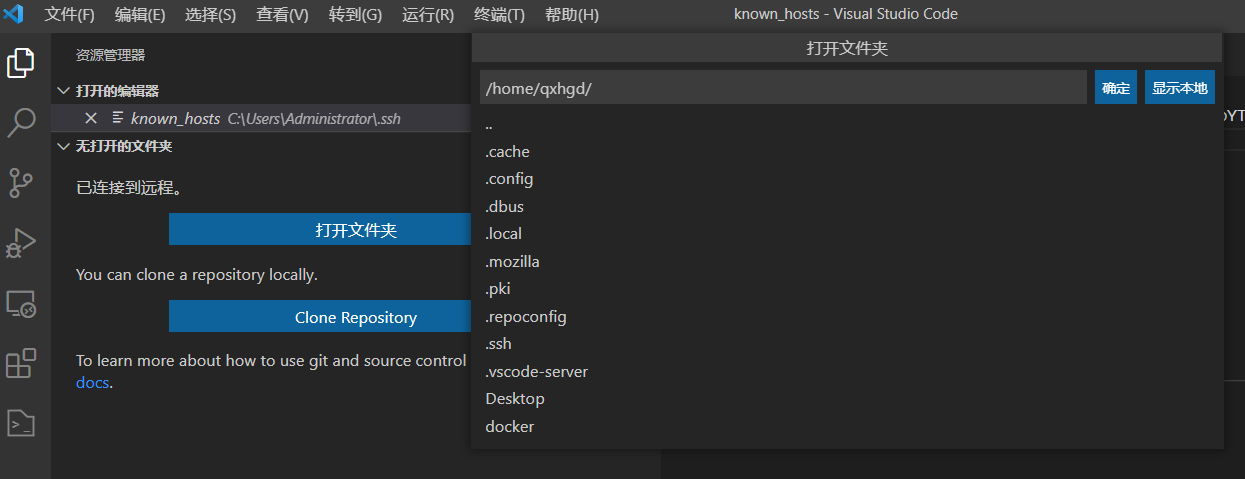Select the .. parent directory entry
This screenshot has width=1245, height=479.
[x=847, y=125]
